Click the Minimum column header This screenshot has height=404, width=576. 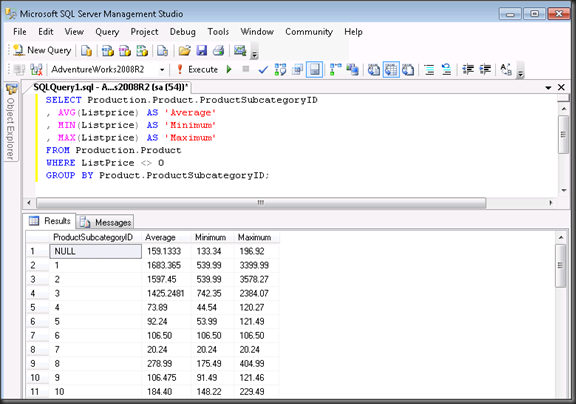(212, 237)
